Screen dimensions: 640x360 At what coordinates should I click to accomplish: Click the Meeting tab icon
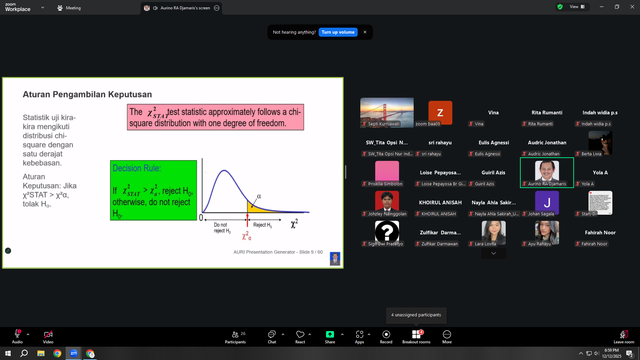[60, 8]
